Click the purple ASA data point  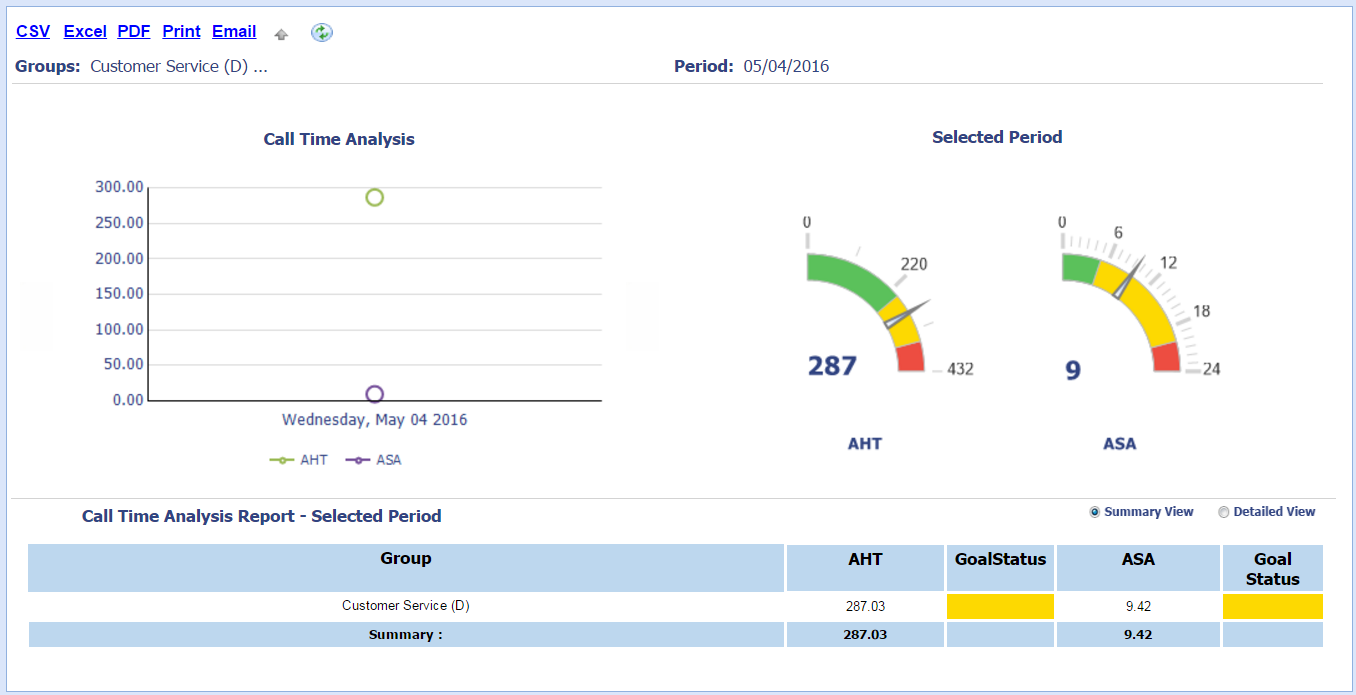(374, 394)
